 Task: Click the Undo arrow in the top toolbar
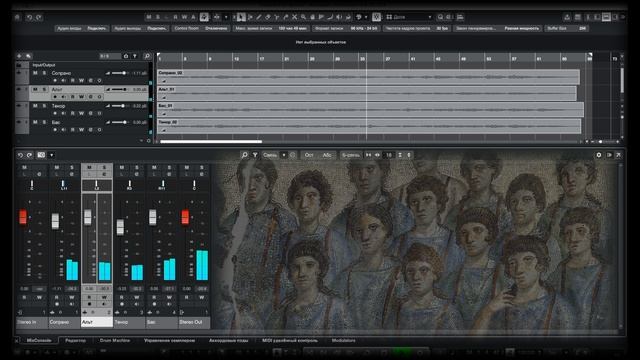pos(29,17)
